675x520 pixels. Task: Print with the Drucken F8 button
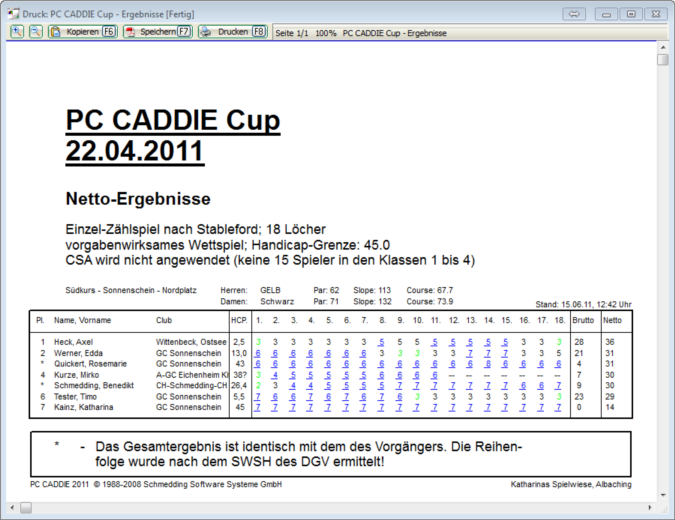click(x=233, y=32)
